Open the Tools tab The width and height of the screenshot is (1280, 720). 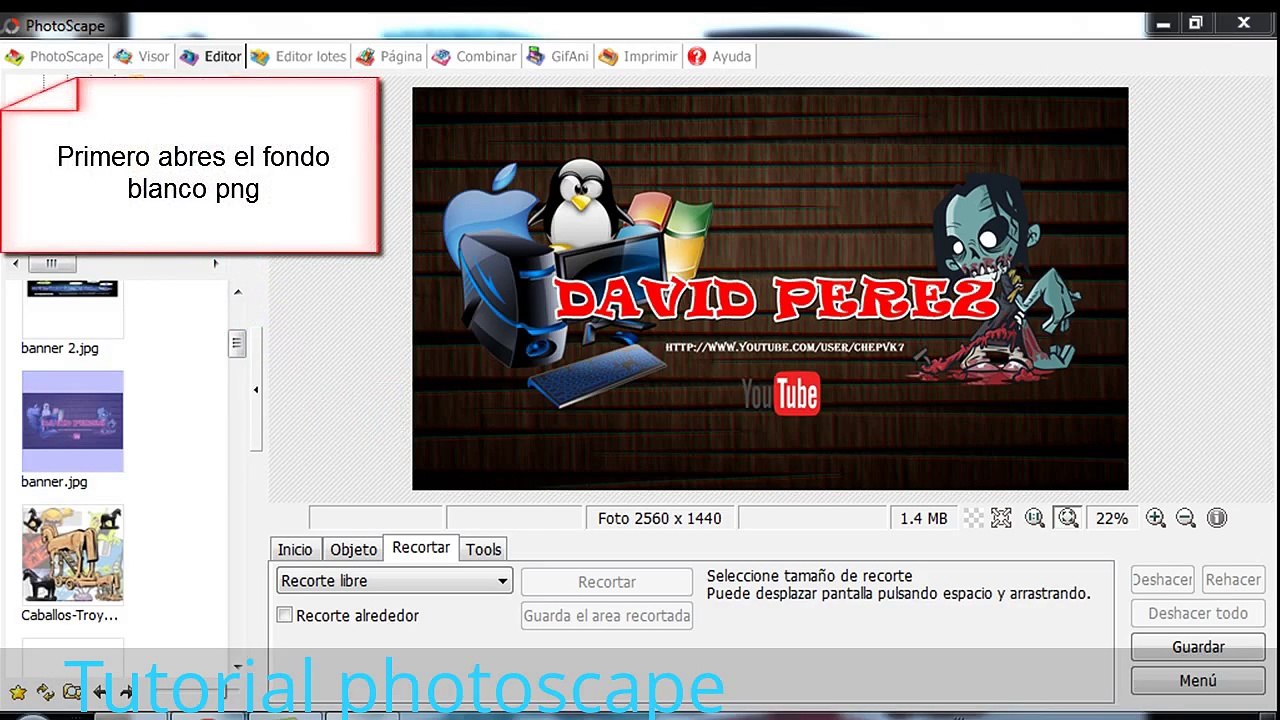(x=483, y=549)
